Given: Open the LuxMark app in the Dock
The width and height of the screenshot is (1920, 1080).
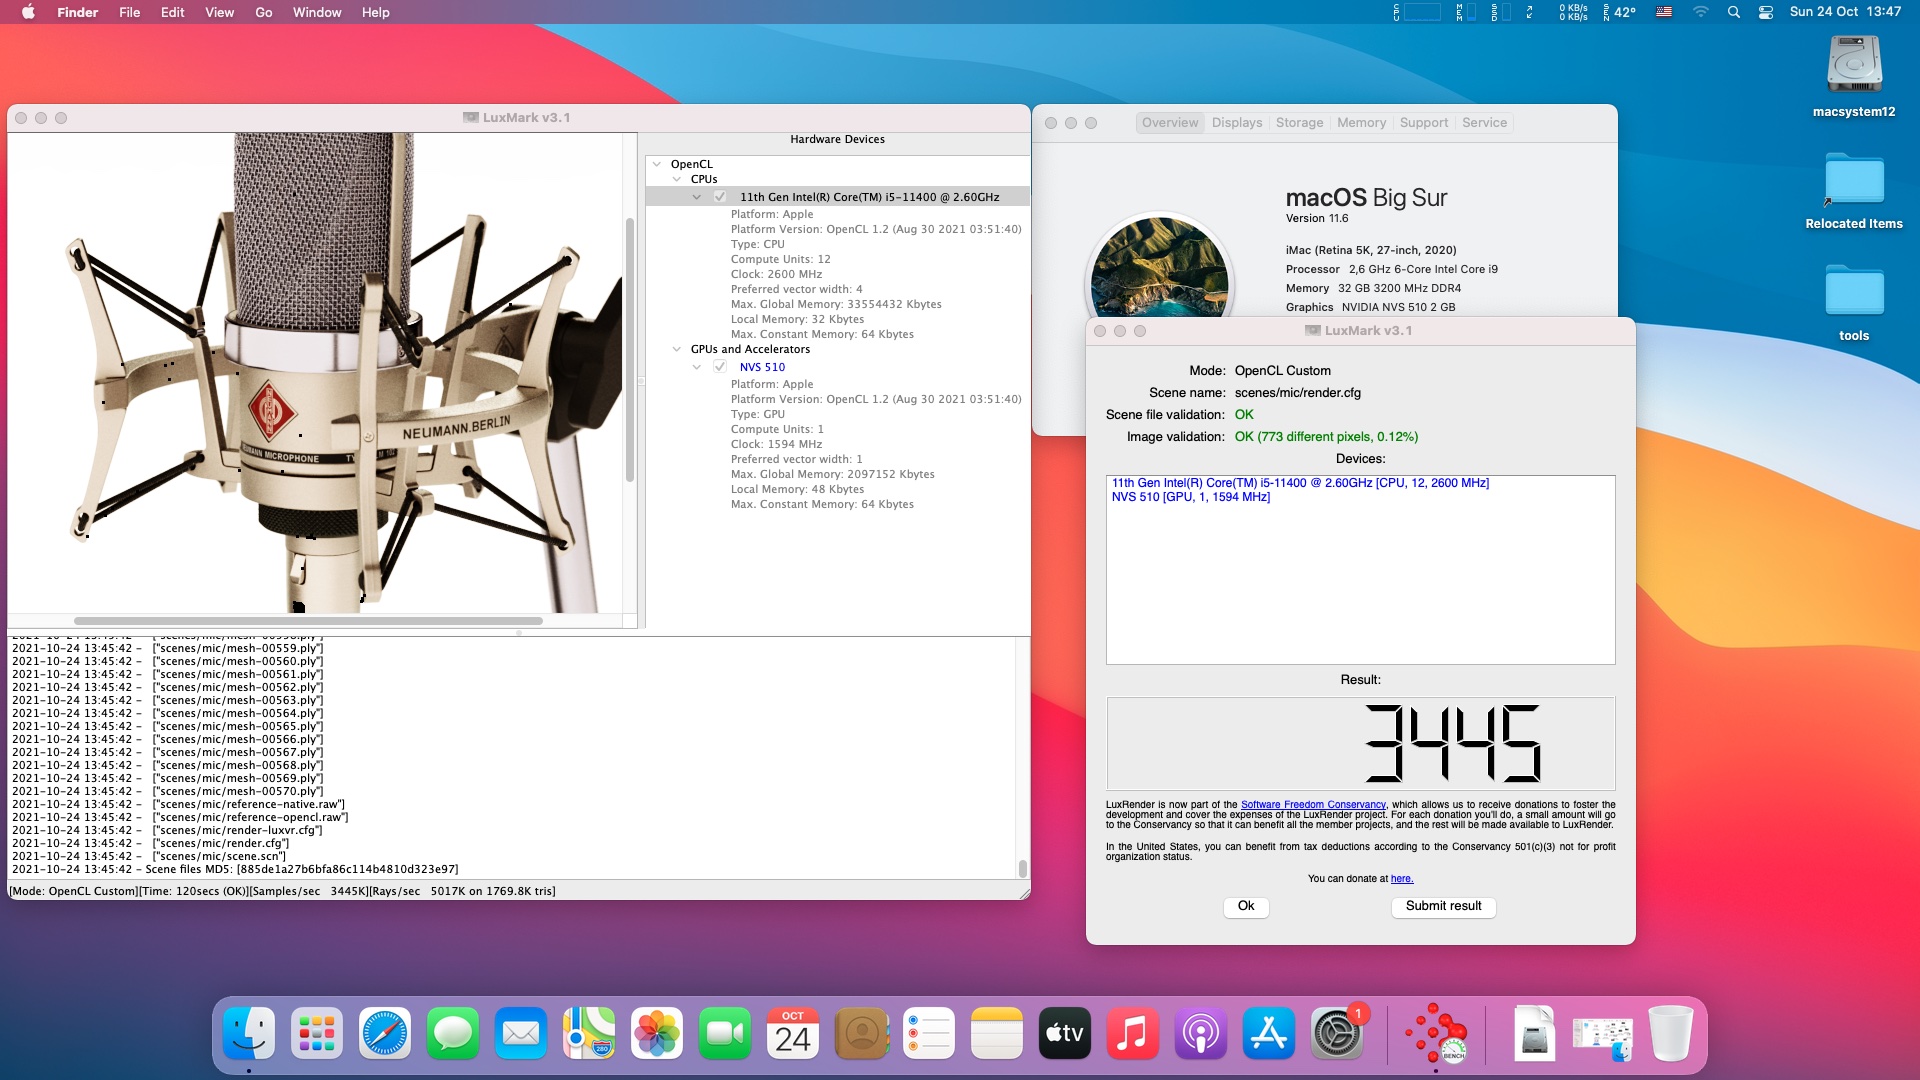Looking at the screenshot, I should [x=1436, y=1034].
